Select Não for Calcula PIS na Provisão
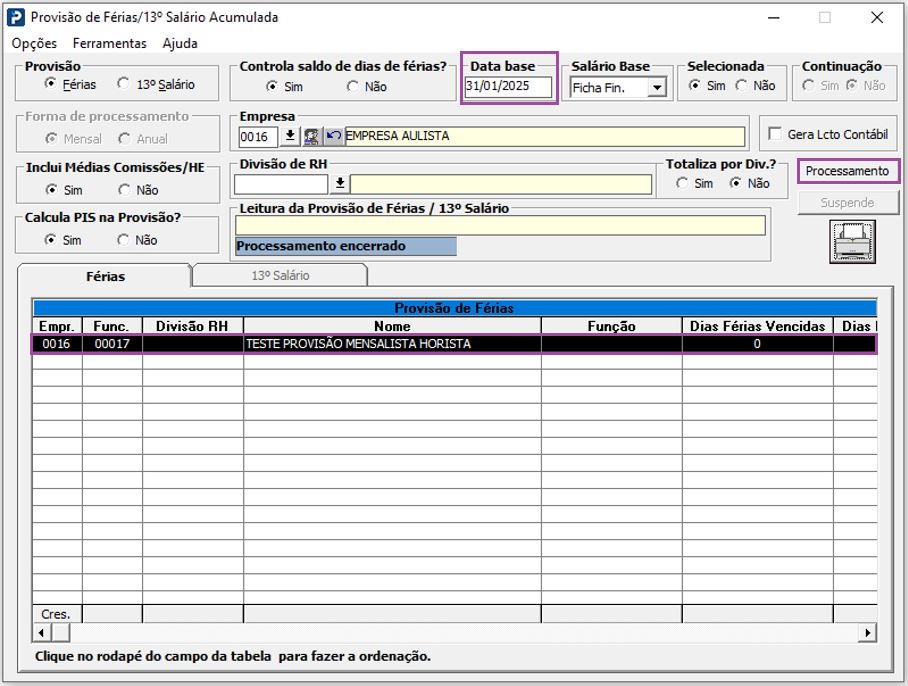 tap(123, 240)
